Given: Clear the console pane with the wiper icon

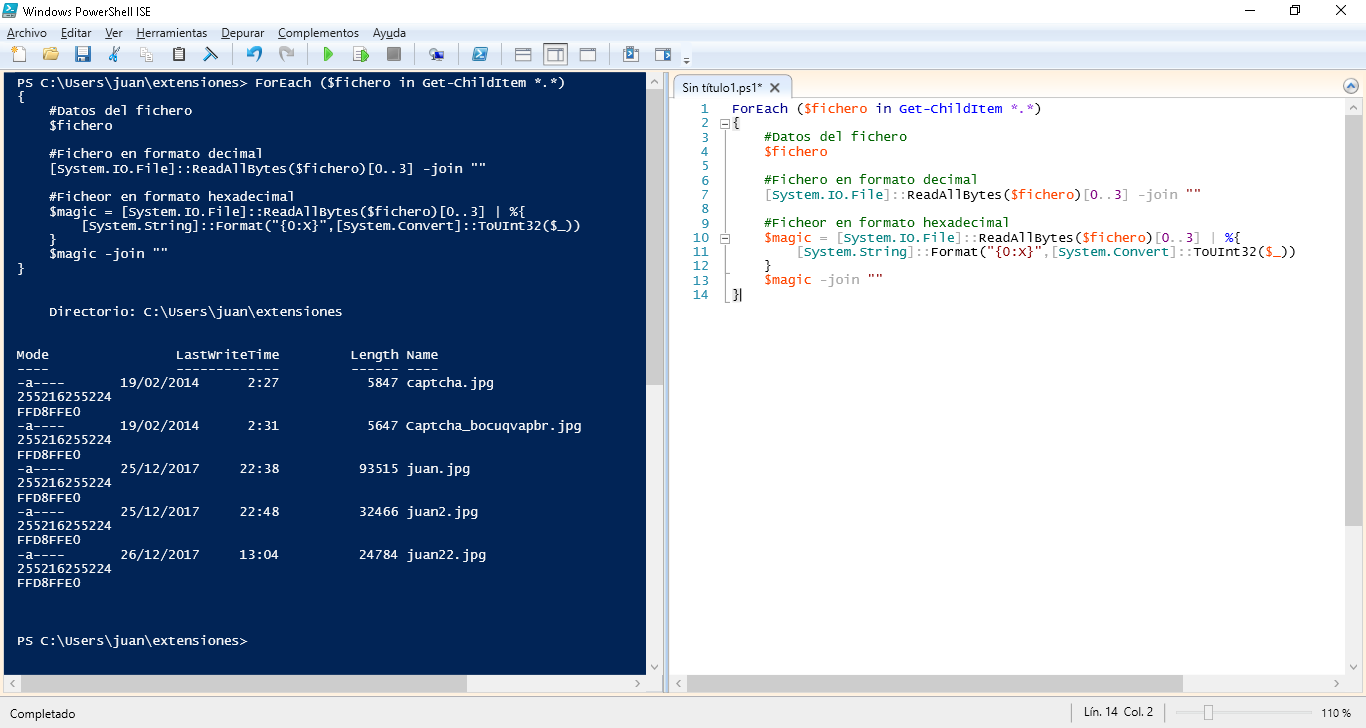Looking at the screenshot, I should pyautogui.click(x=211, y=54).
